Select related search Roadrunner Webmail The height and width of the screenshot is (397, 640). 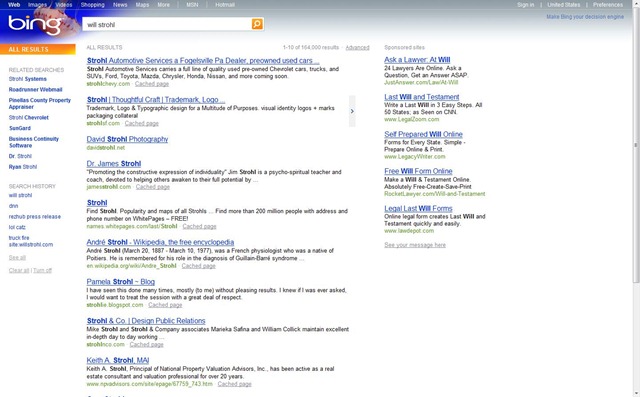[x=36, y=89]
